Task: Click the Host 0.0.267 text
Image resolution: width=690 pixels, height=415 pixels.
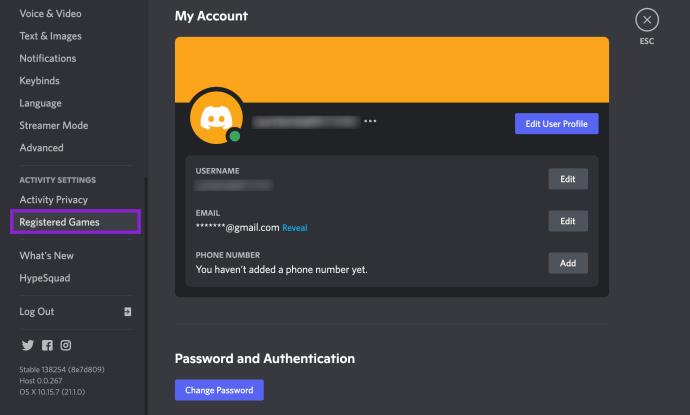Action: tap(41, 381)
